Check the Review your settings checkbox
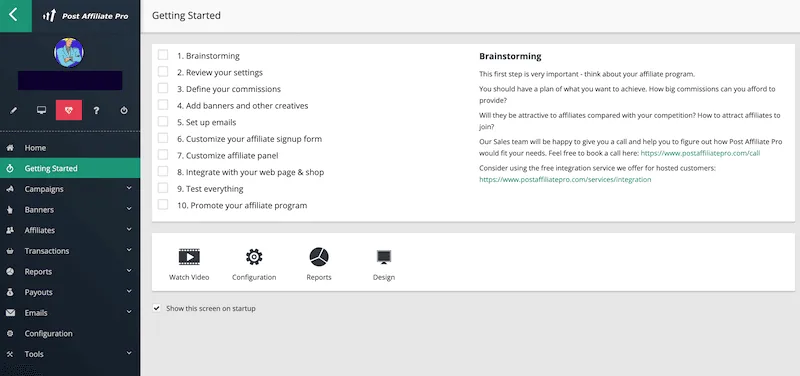Screen dimensions: 800x376 [x=163, y=72]
